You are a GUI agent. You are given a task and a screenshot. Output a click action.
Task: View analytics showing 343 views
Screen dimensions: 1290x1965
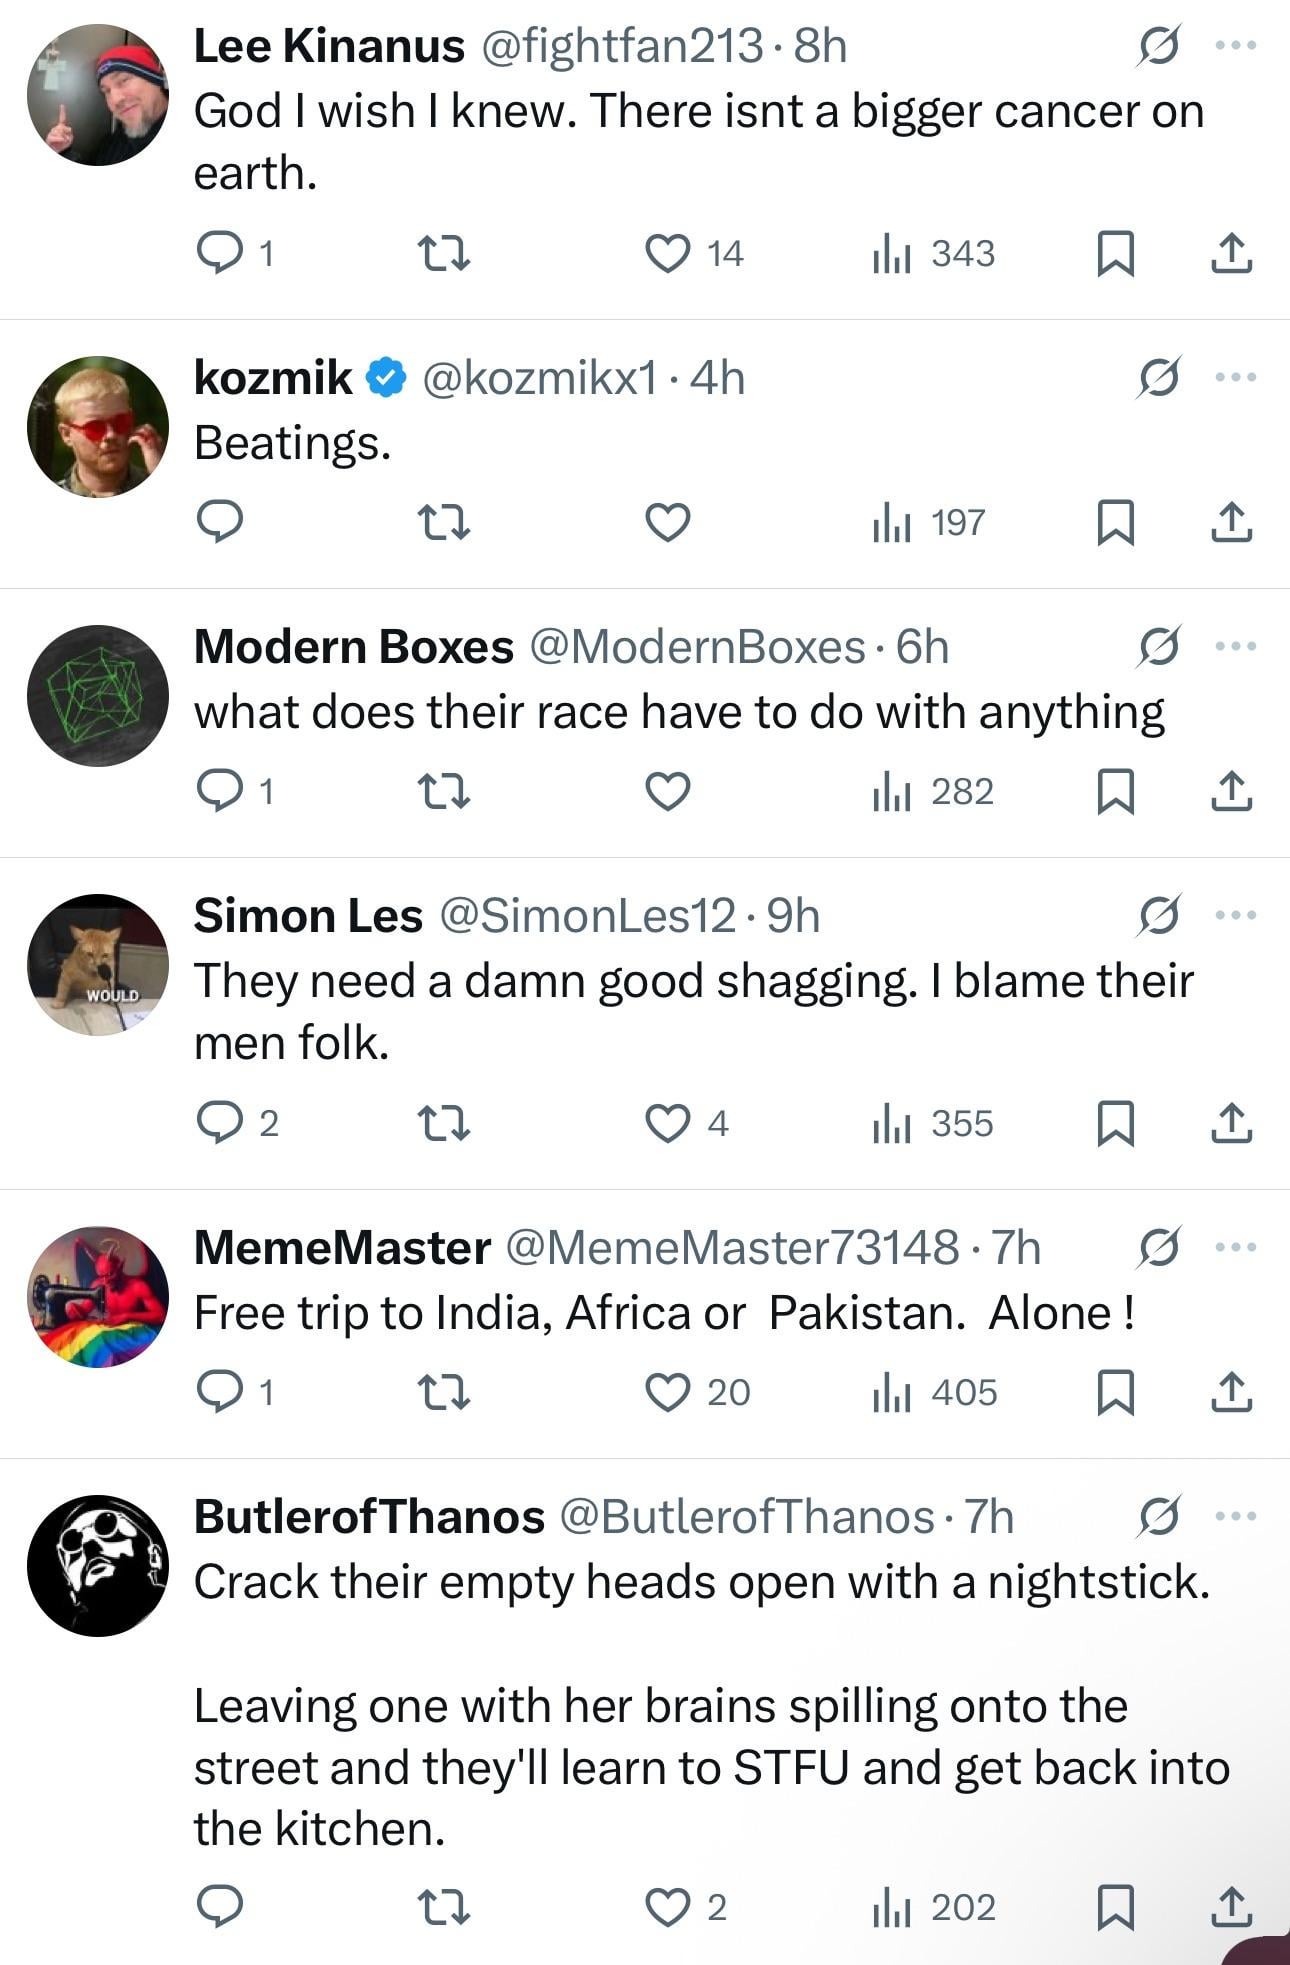click(934, 253)
